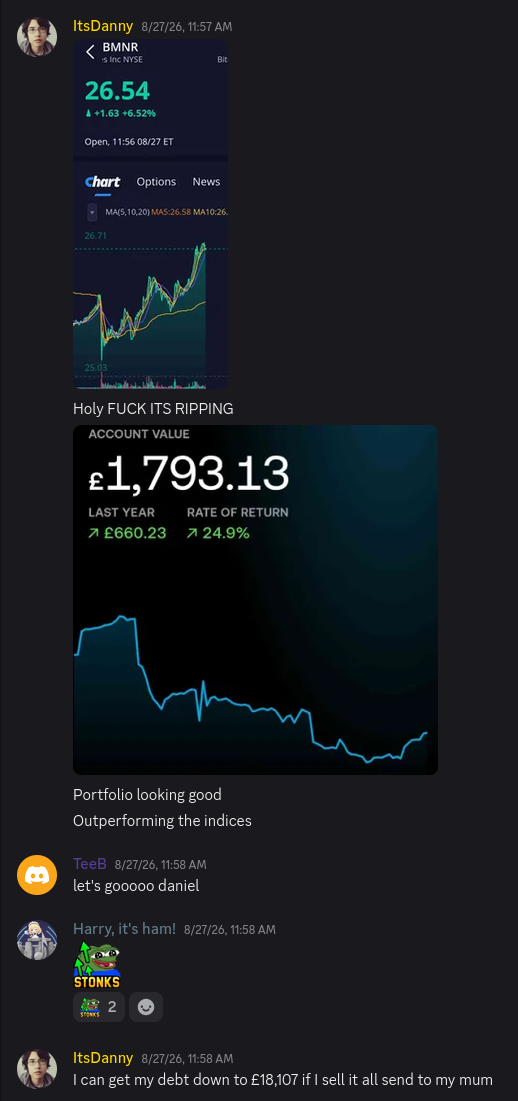The image size is (518, 1101).
Task: Open the MA indicator dropdown in chart image
Action: click(x=92, y=212)
